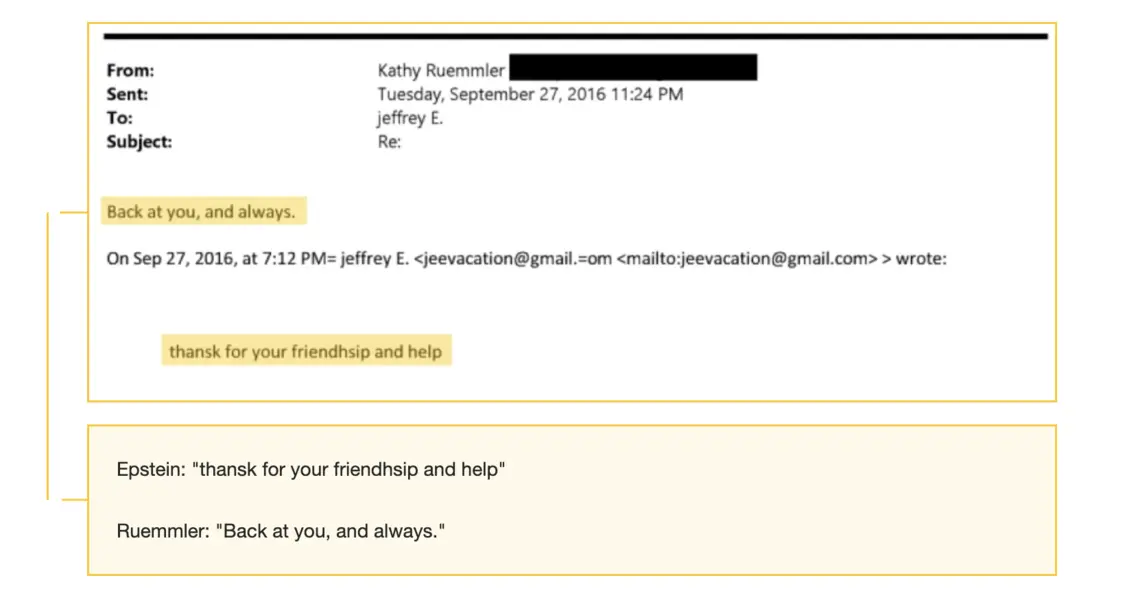This screenshot has height=591, width=1125.
Task: Click the subject value Re:
Action: point(389,142)
